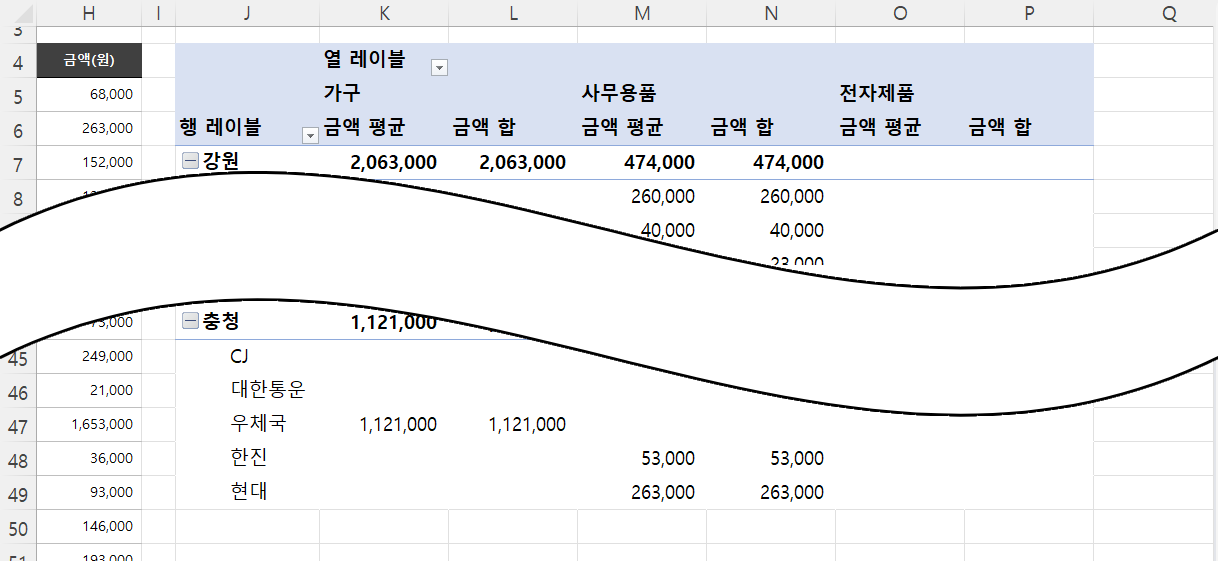Select row 7 header

18,163
